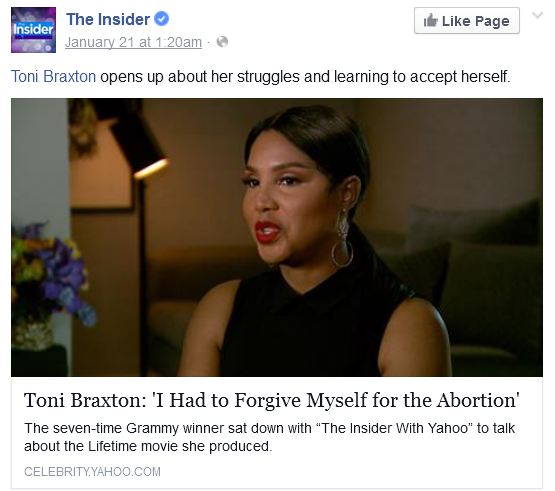Click the 'Lifetime movie she produced' line
Image resolution: width=555 pixels, height=491 pixels.
click(148, 446)
